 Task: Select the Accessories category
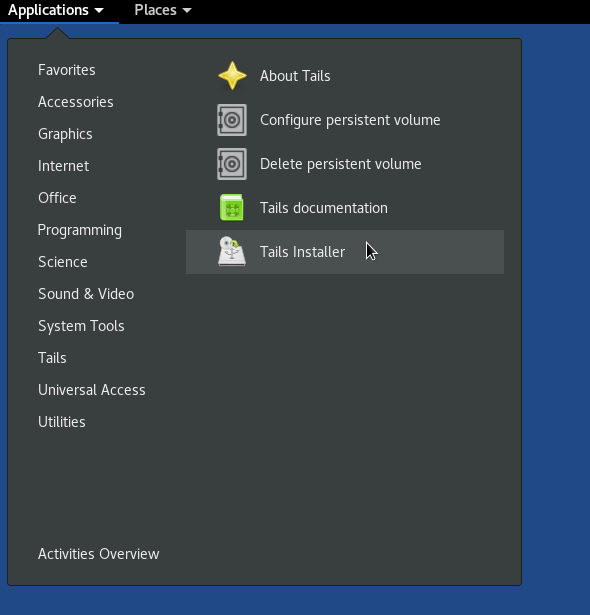pyautogui.click(x=76, y=102)
